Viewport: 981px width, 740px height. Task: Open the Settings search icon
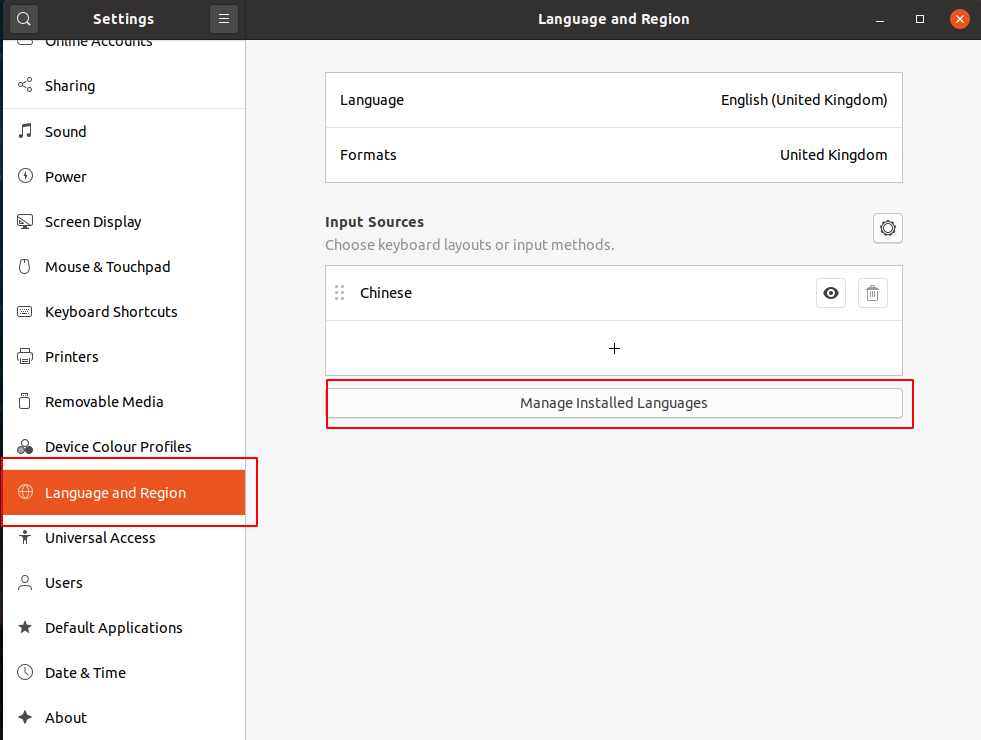(x=24, y=19)
